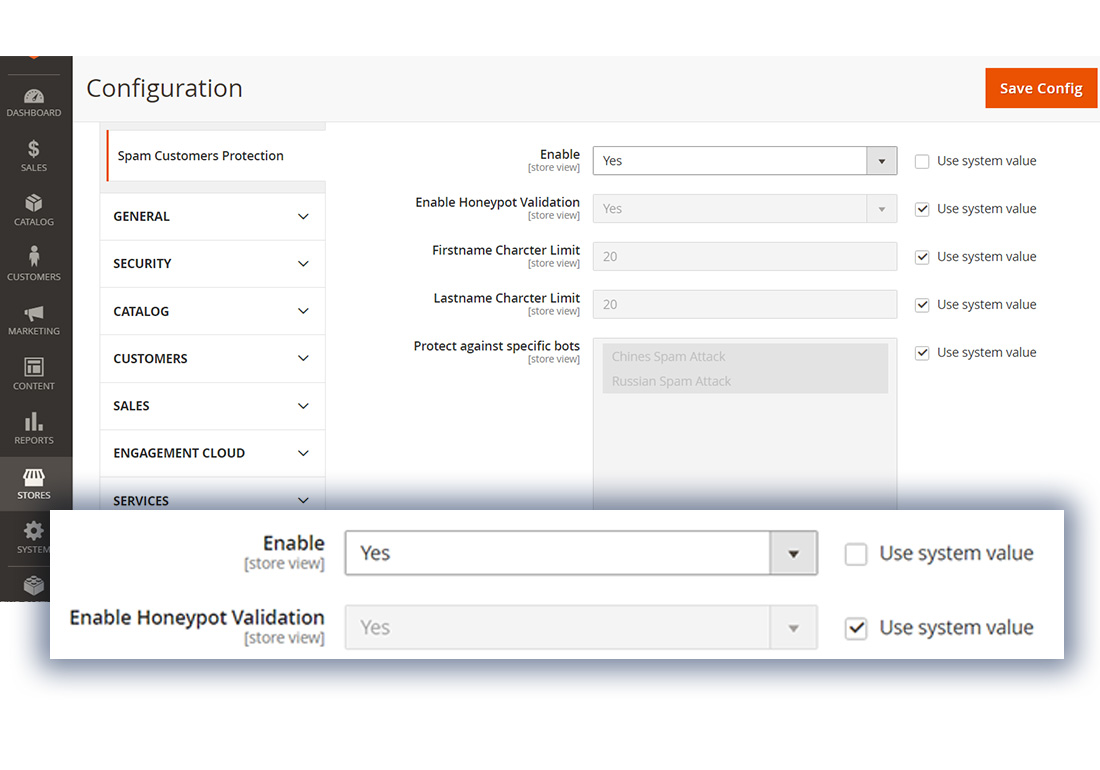Click the Save Config button

click(x=1040, y=88)
